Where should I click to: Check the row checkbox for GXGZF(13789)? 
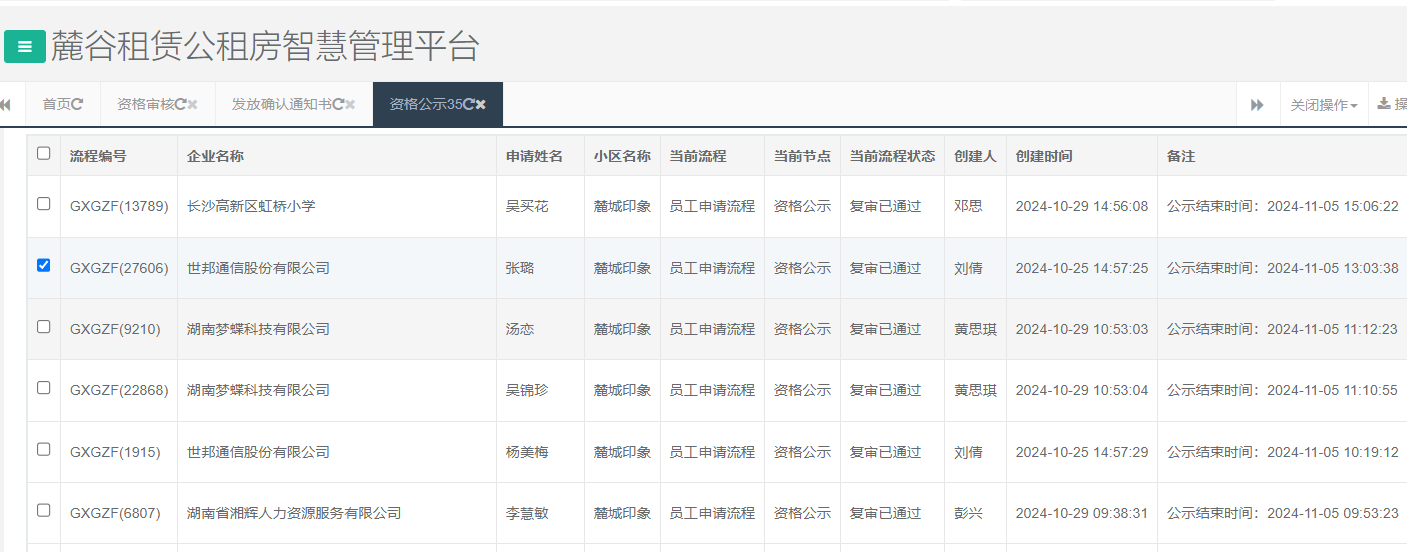[x=43, y=204]
